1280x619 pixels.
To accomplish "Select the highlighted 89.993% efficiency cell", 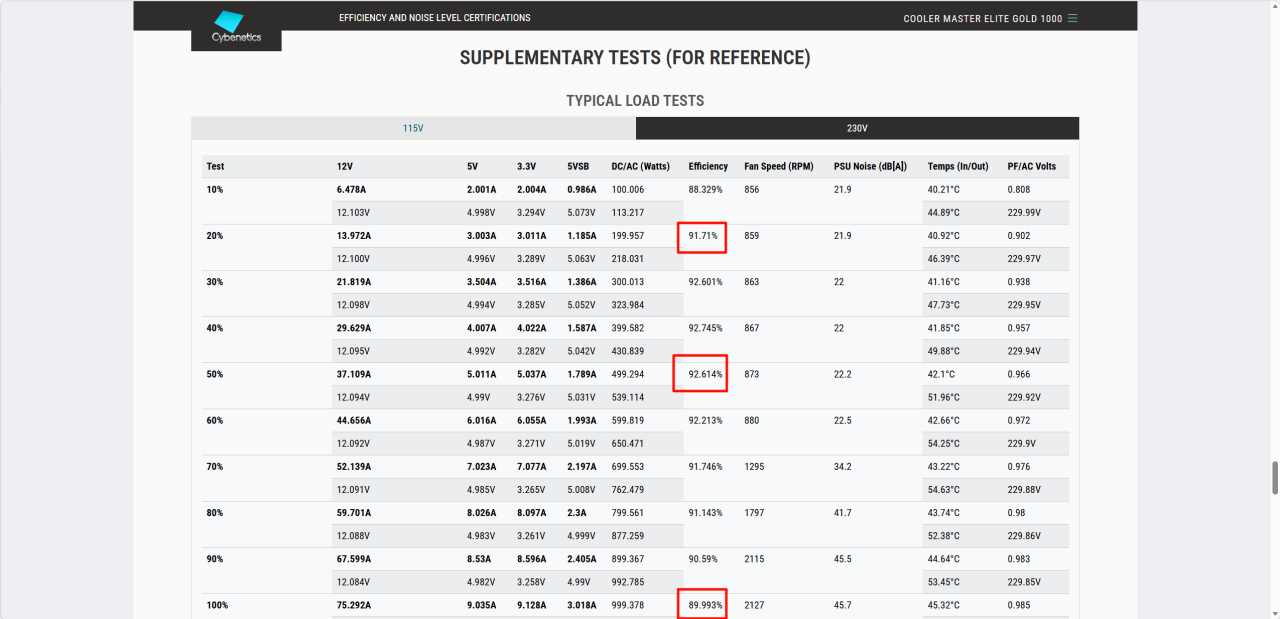I will [x=705, y=606].
